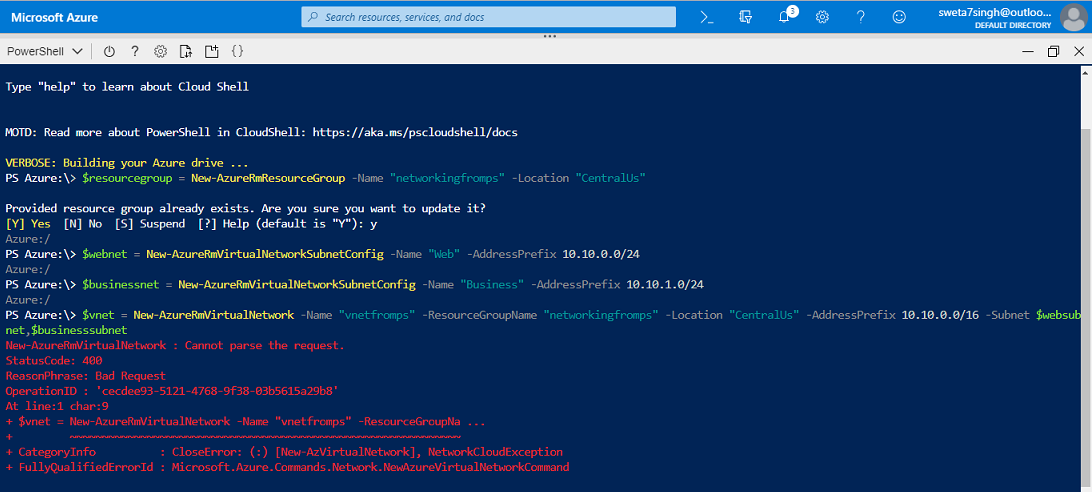Click DEFAULT DIRECTORY label
The width and height of the screenshot is (1092, 492).
[x=1013, y=25]
